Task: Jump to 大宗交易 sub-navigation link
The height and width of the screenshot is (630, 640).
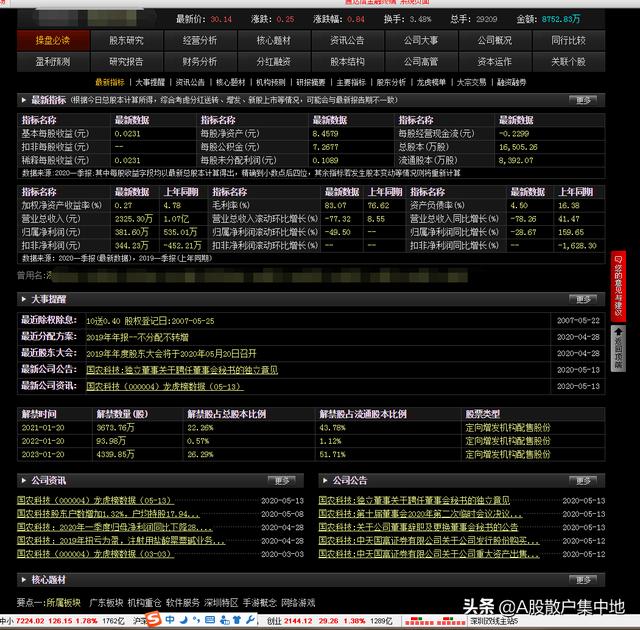Action: pos(471,82)
